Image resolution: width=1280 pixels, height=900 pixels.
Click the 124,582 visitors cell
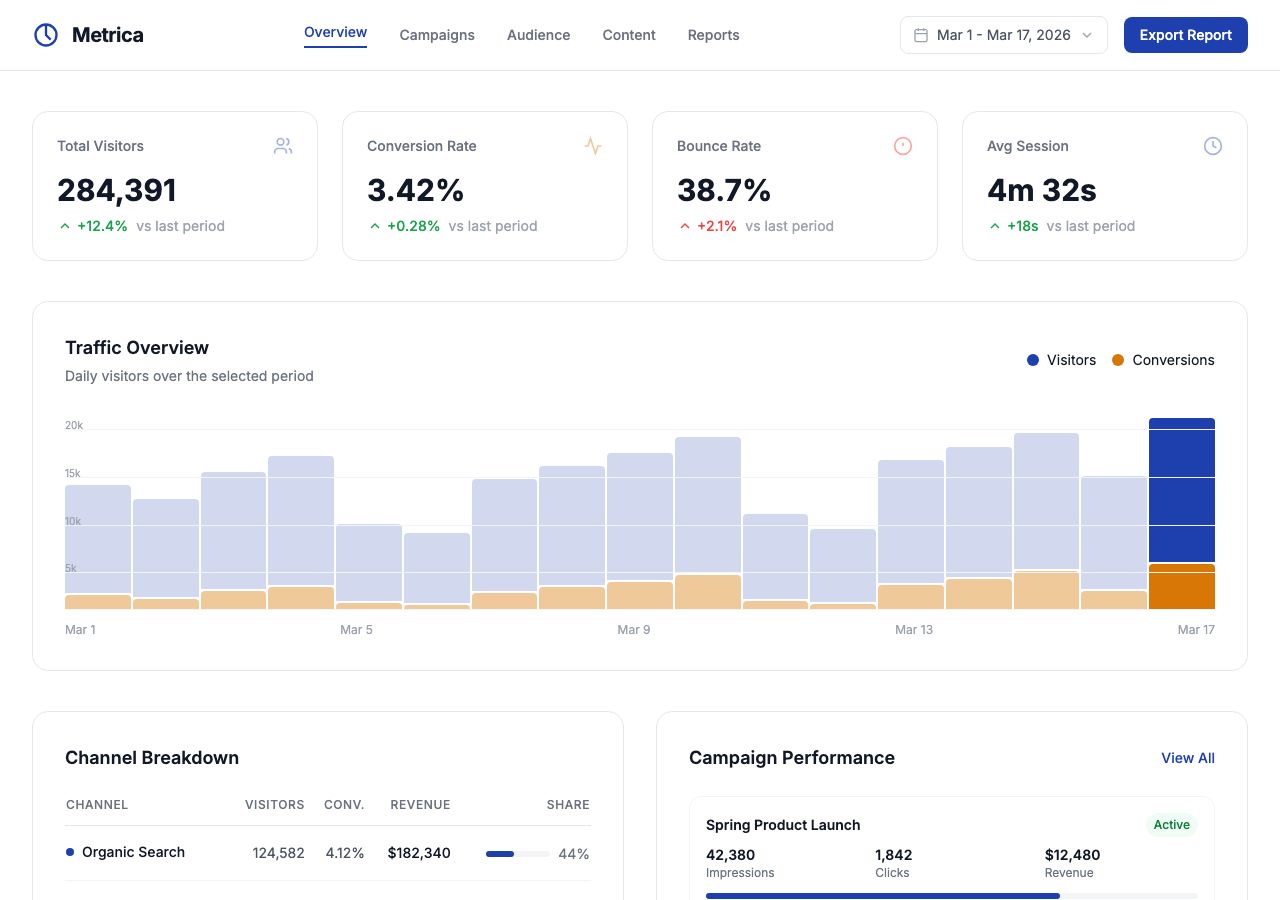tap(278, 853)
